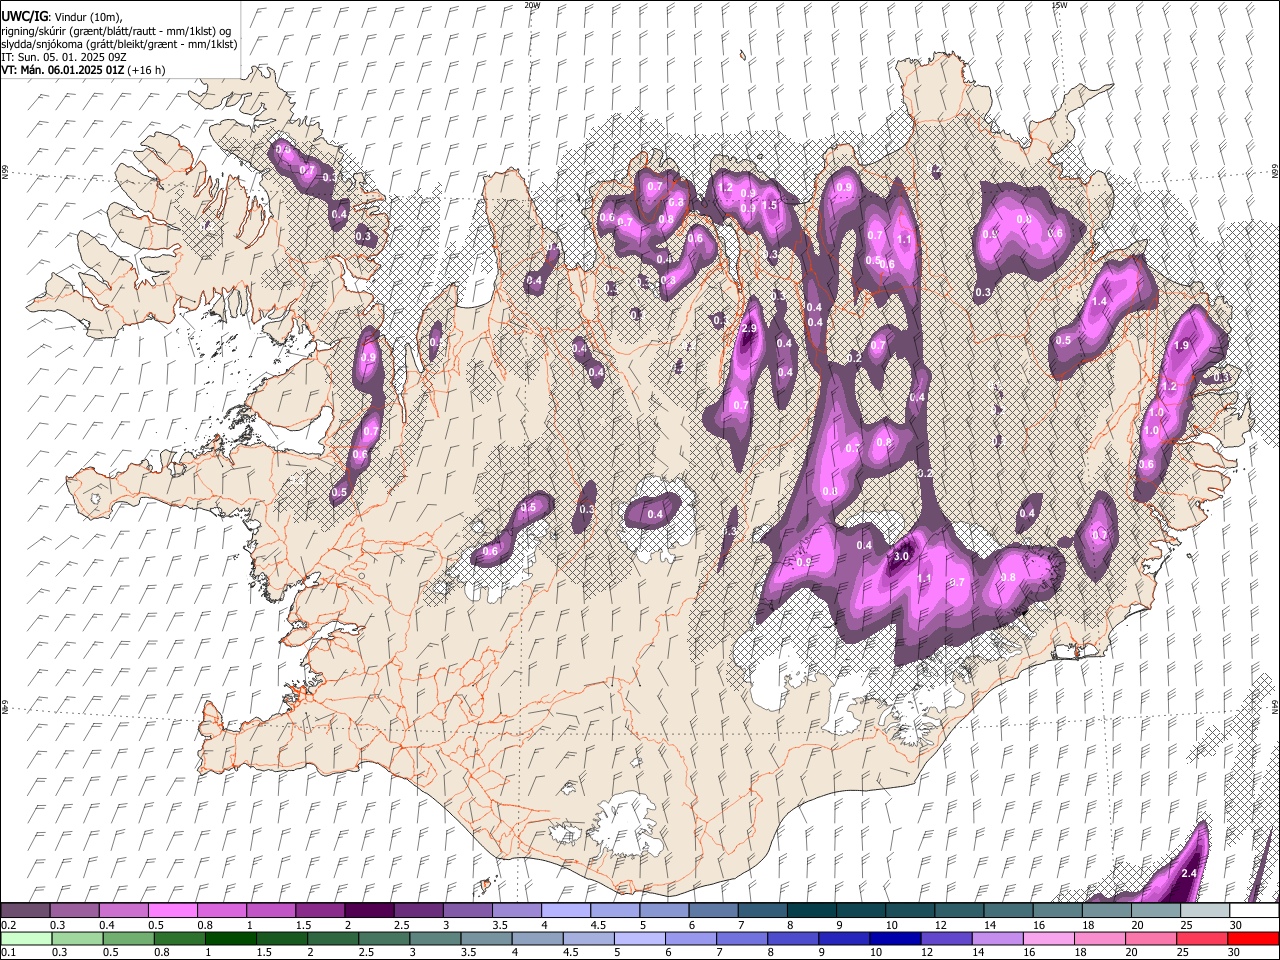Screen dimensions: 1280x960
Task: Click the "1.5" value in the north
Action: click(x=769, y=205)
